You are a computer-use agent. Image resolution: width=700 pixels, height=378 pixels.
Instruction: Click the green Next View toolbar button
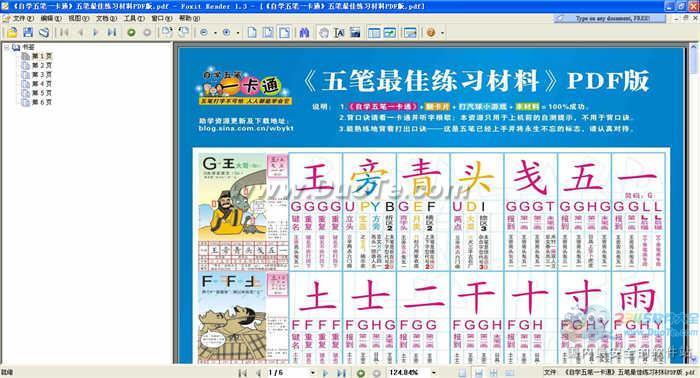click(131, 32)
